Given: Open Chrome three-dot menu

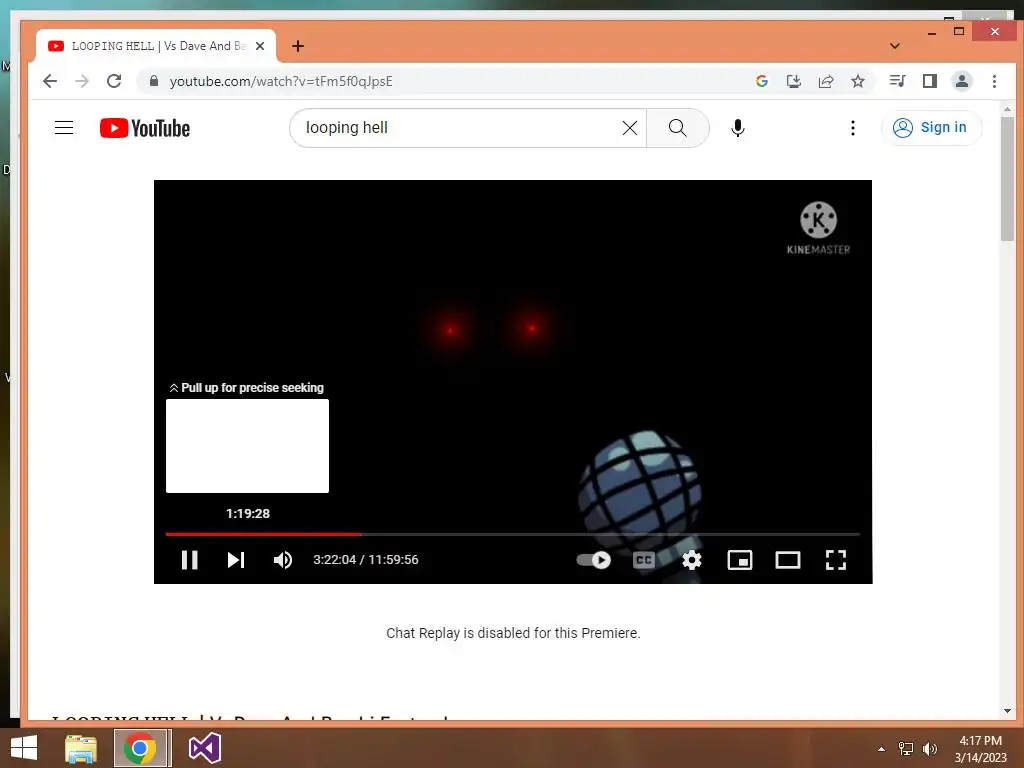Looking at the screenshot, I should [994, 81].
